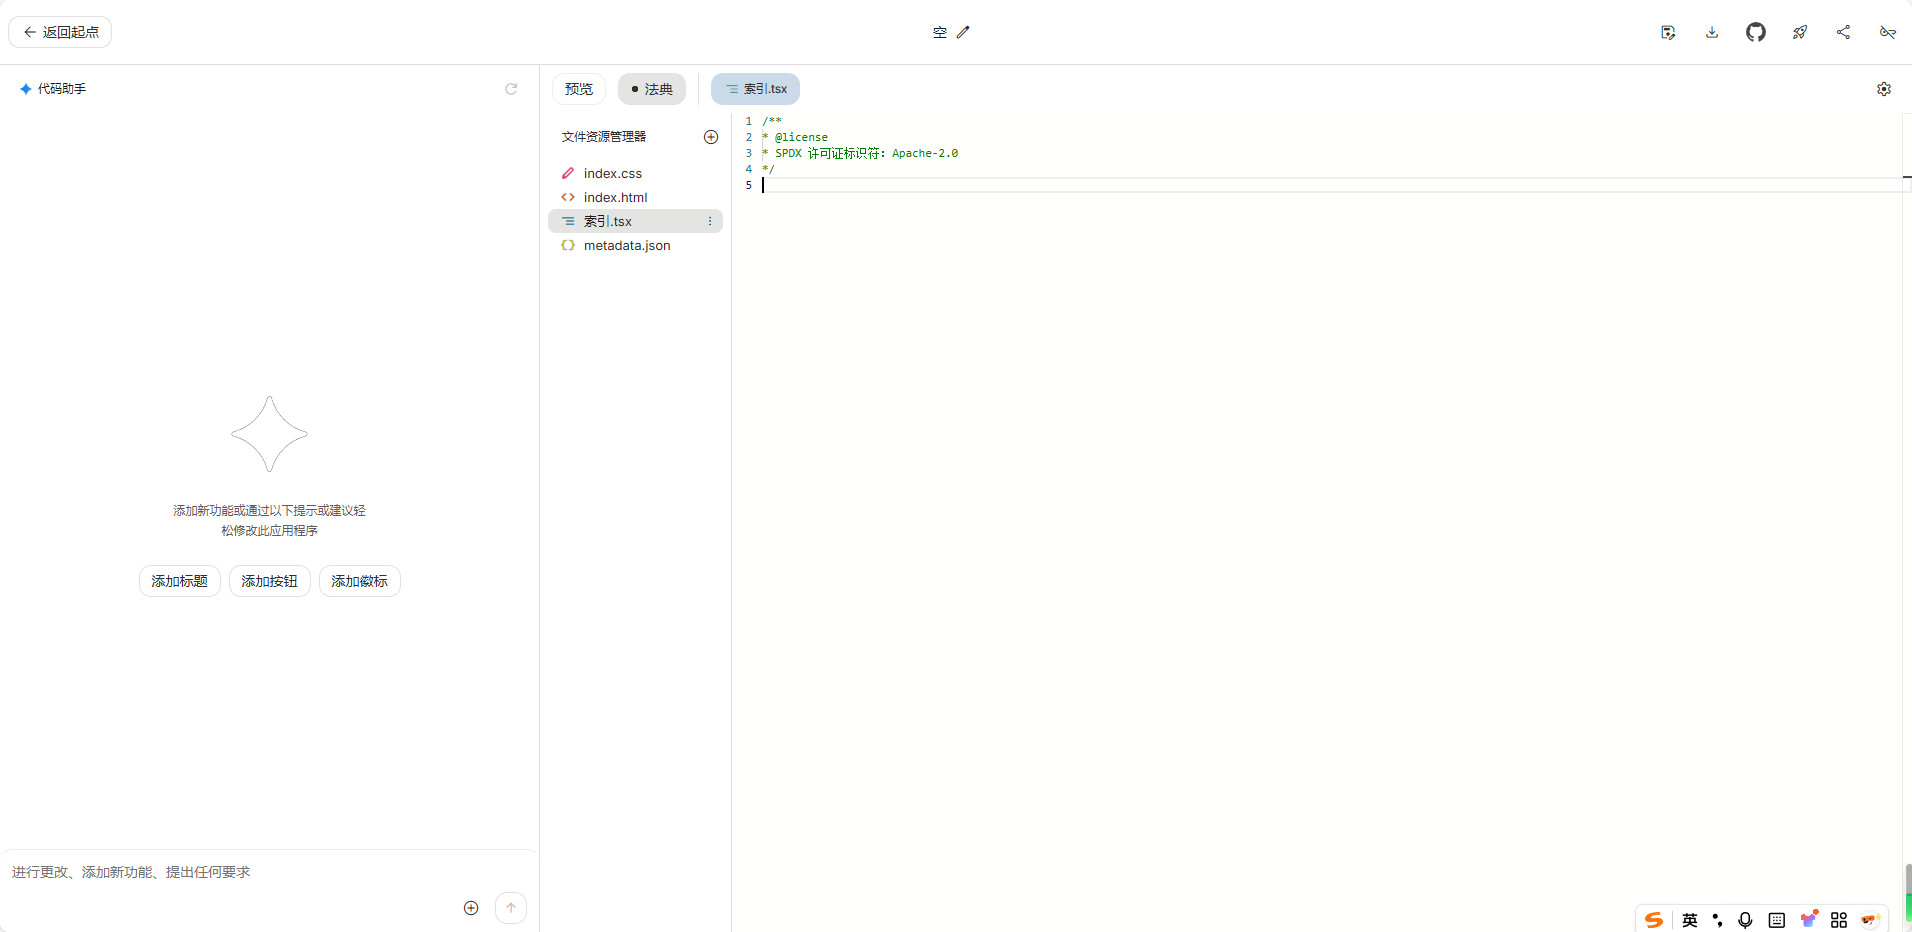Open the Sogou toolbox grid menu
Image resolution: width=1912 pixels, height=932 pixels.
point(1838,920)
